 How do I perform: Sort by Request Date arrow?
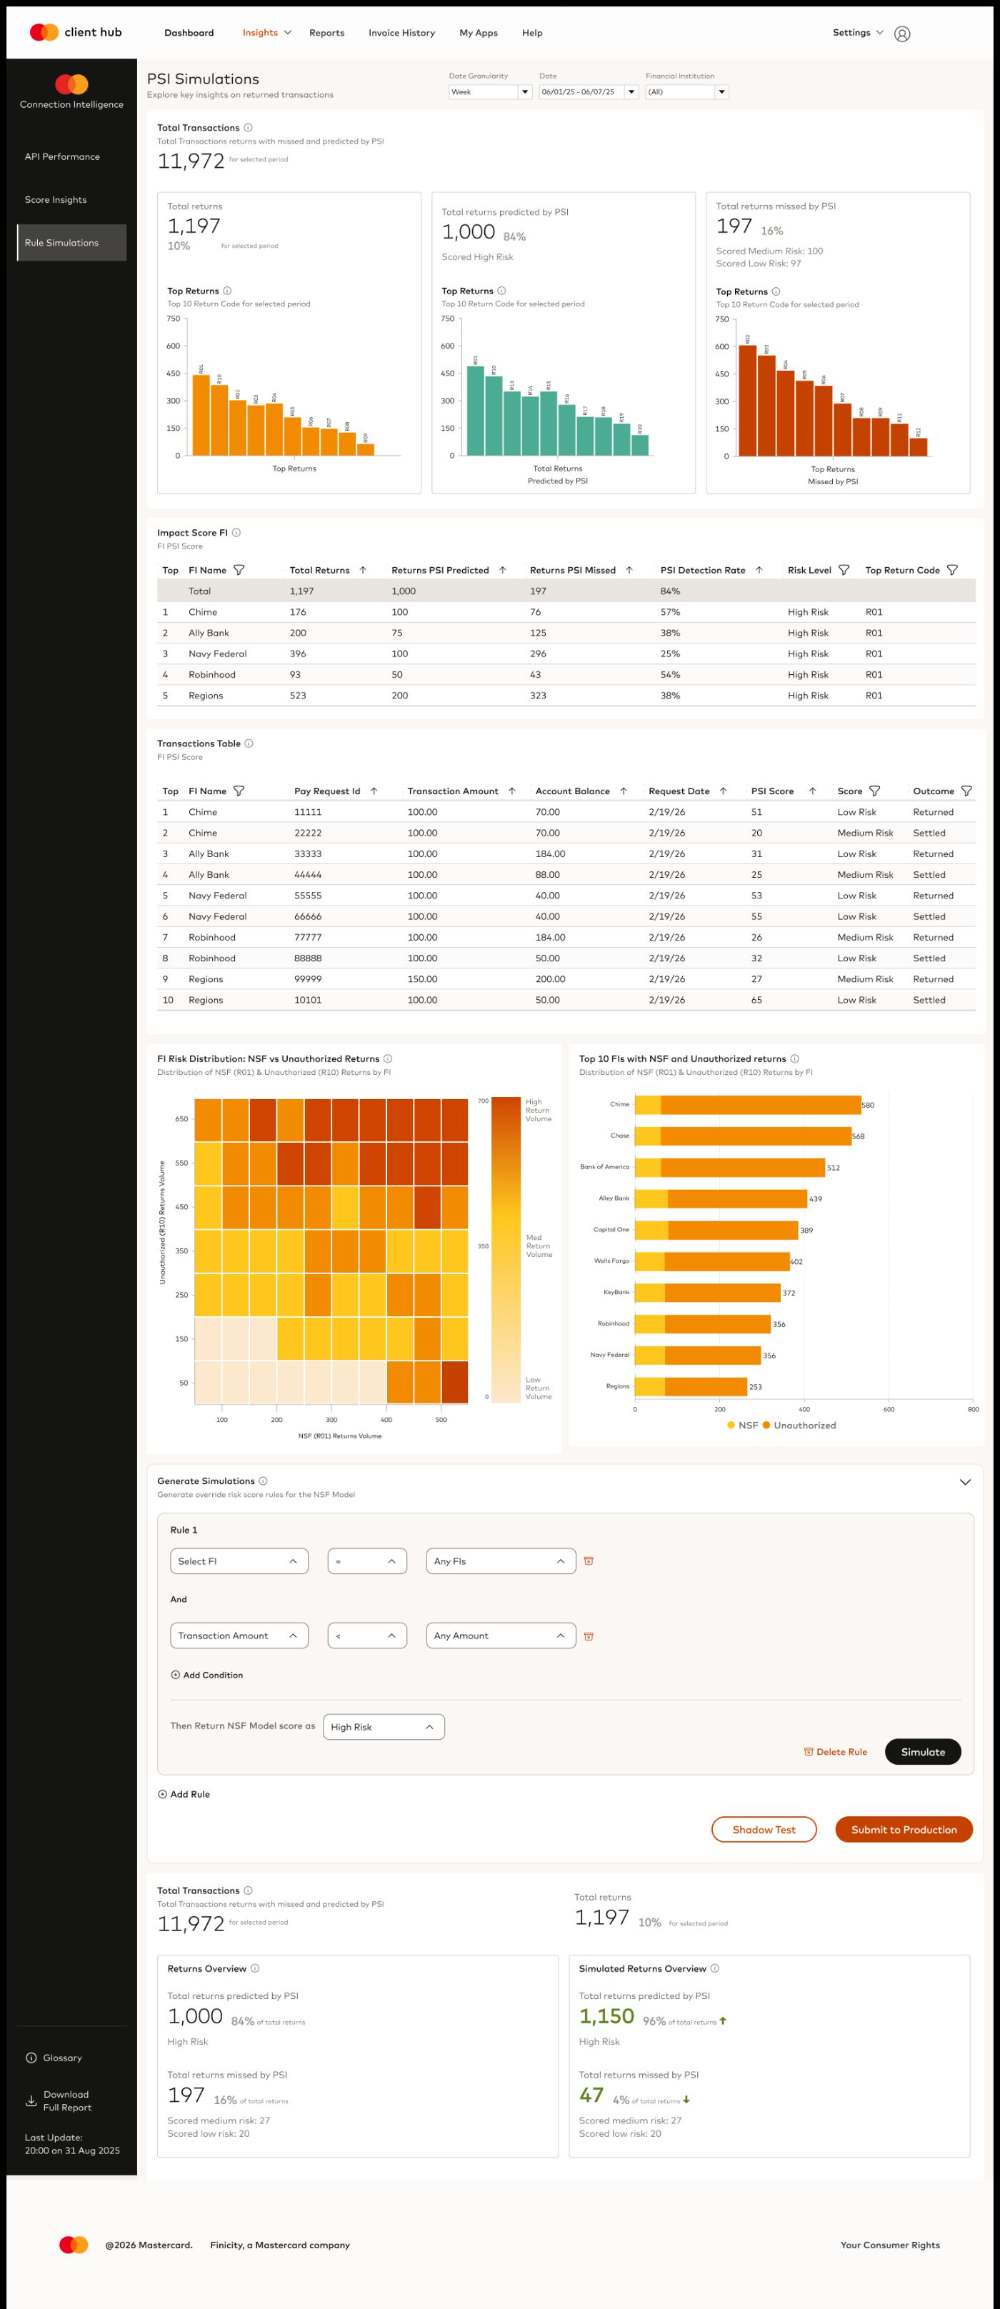point(723,791)
